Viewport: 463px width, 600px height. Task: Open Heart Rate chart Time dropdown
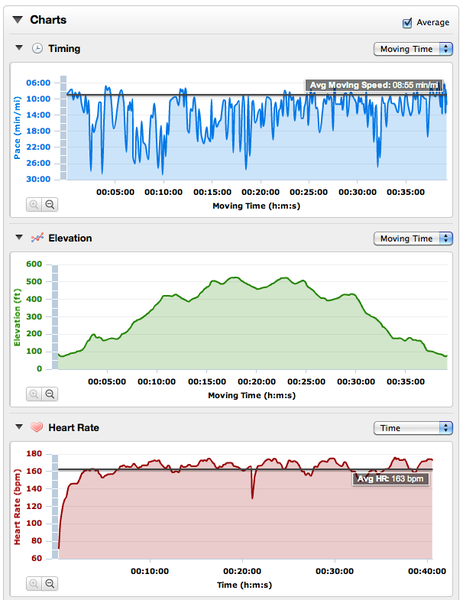pyautogui.click(x=413, y=428)
